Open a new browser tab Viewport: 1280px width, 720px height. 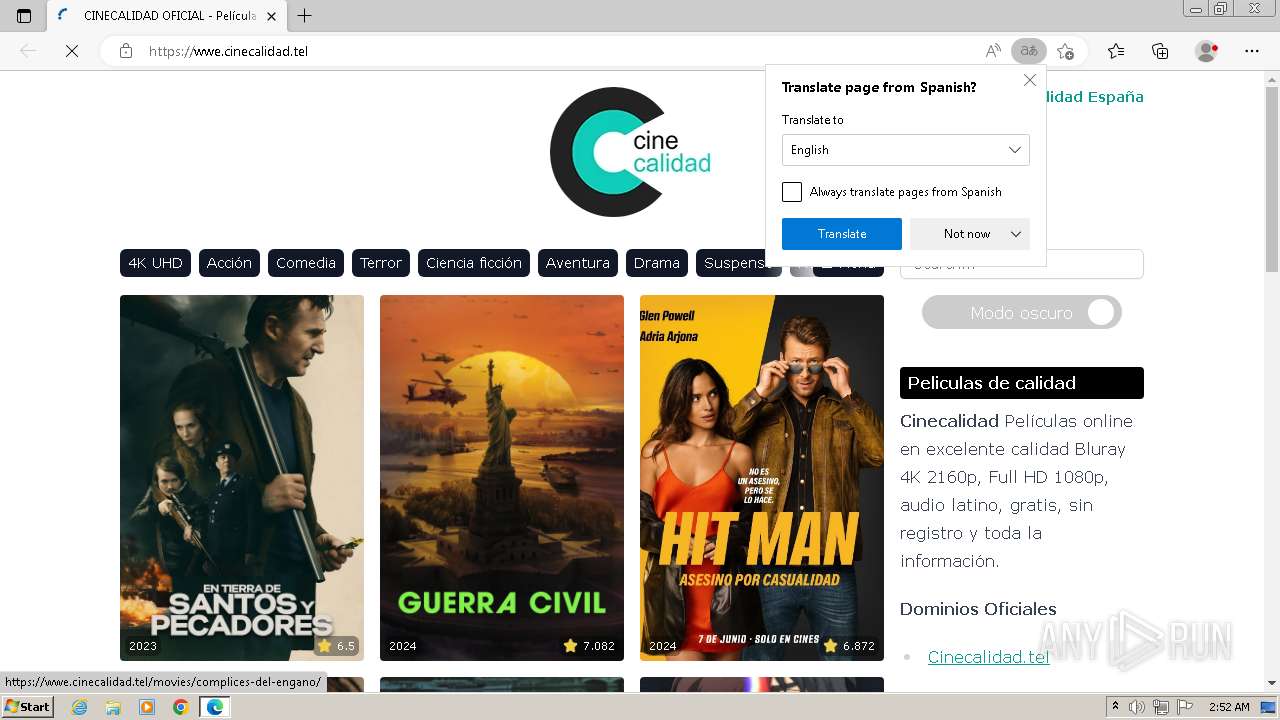click(305, 16)
